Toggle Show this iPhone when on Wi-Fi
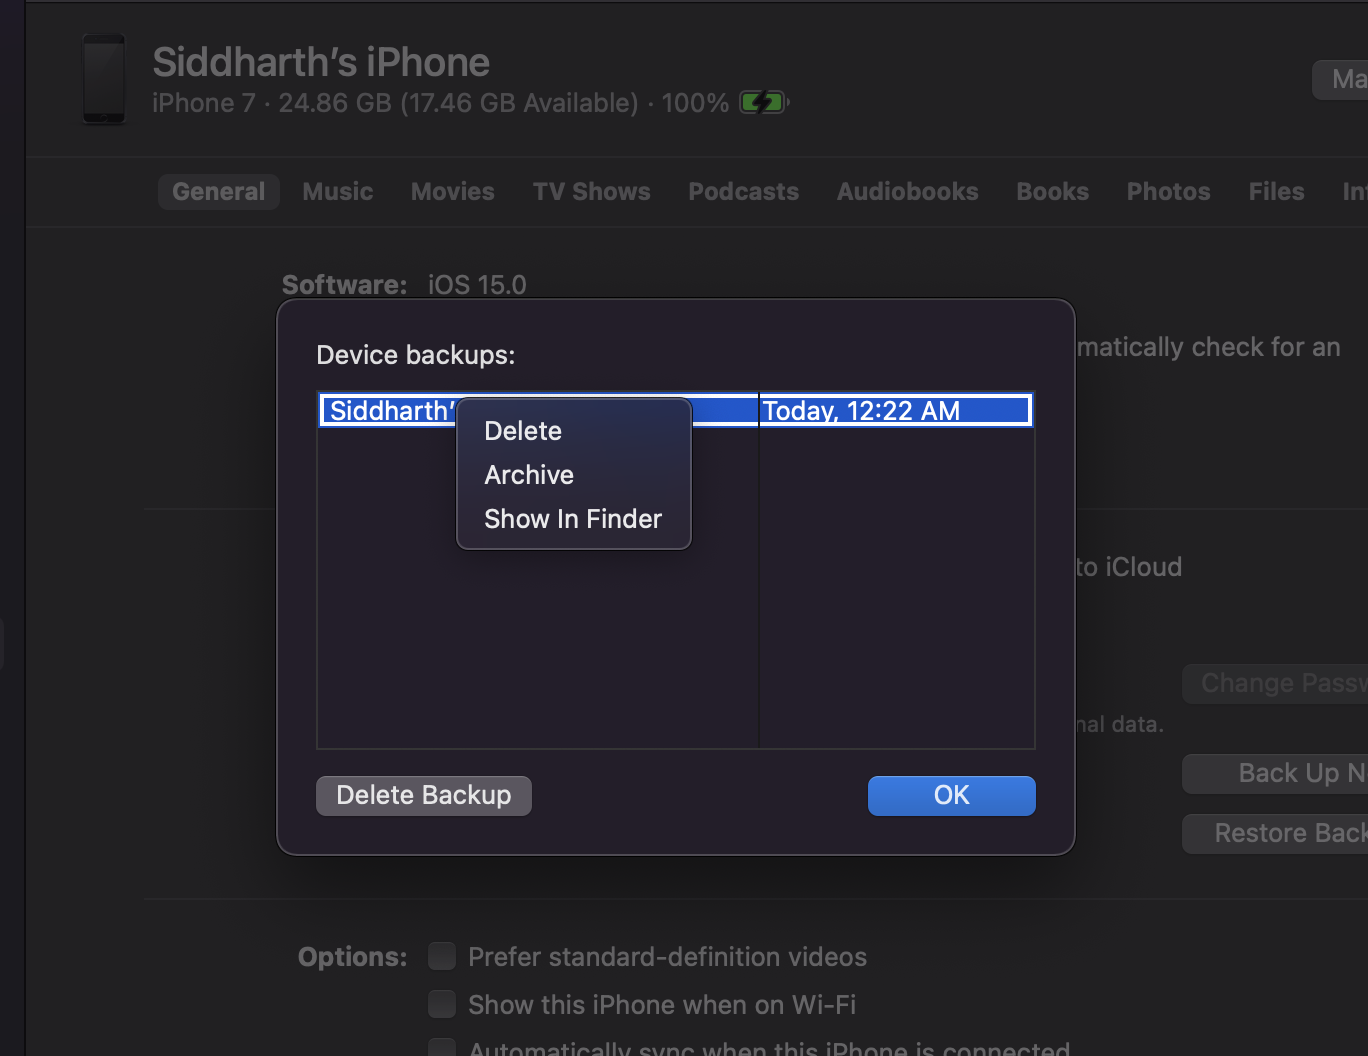1368x1056 pixels. pyautogui.click(x=442, y=1004)
